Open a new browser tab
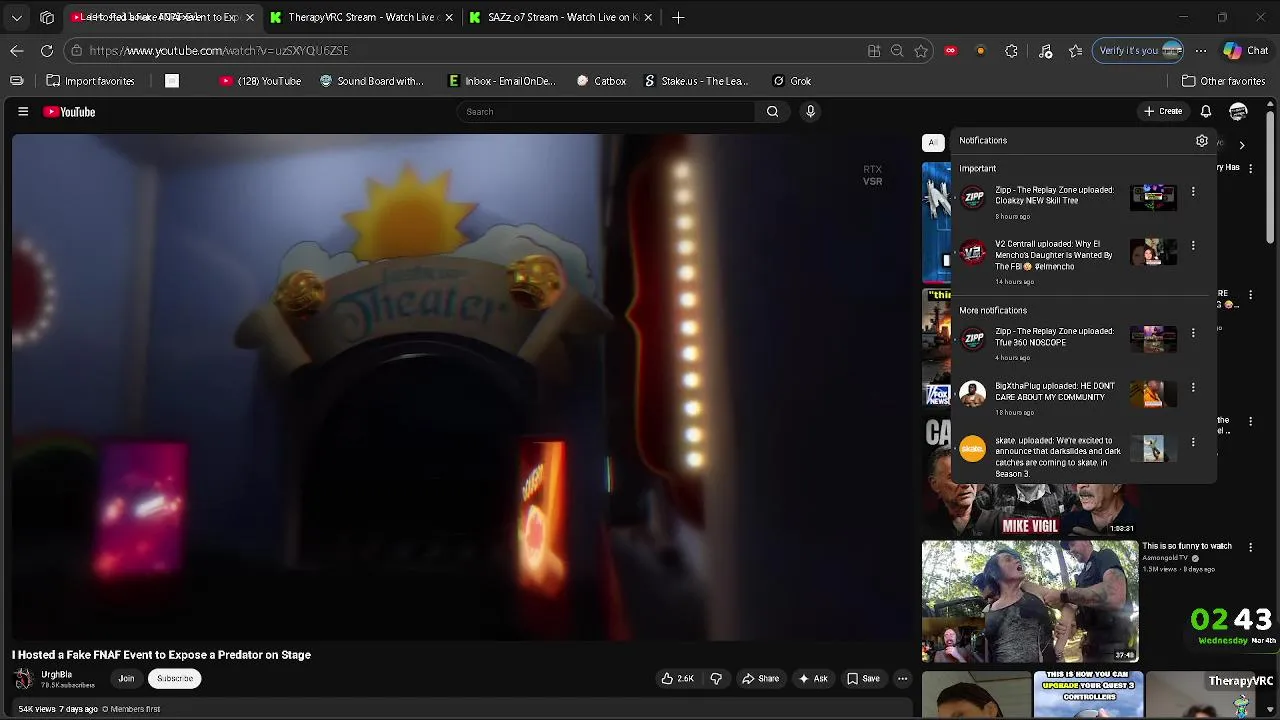This screenshot has height=720, width=1280. click(x=678, y=17)
